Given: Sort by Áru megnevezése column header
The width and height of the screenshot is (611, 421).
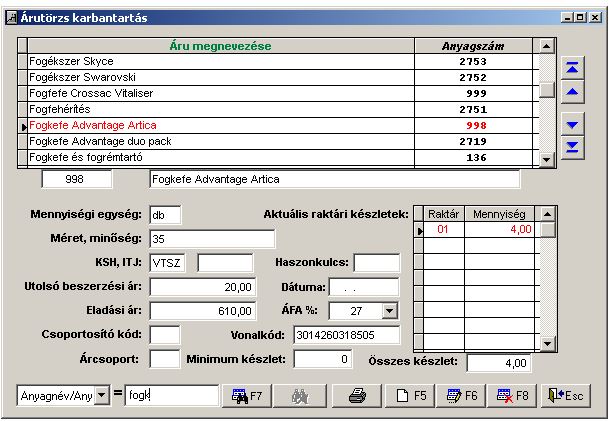Looking at the screenshot, I should 219,46.
